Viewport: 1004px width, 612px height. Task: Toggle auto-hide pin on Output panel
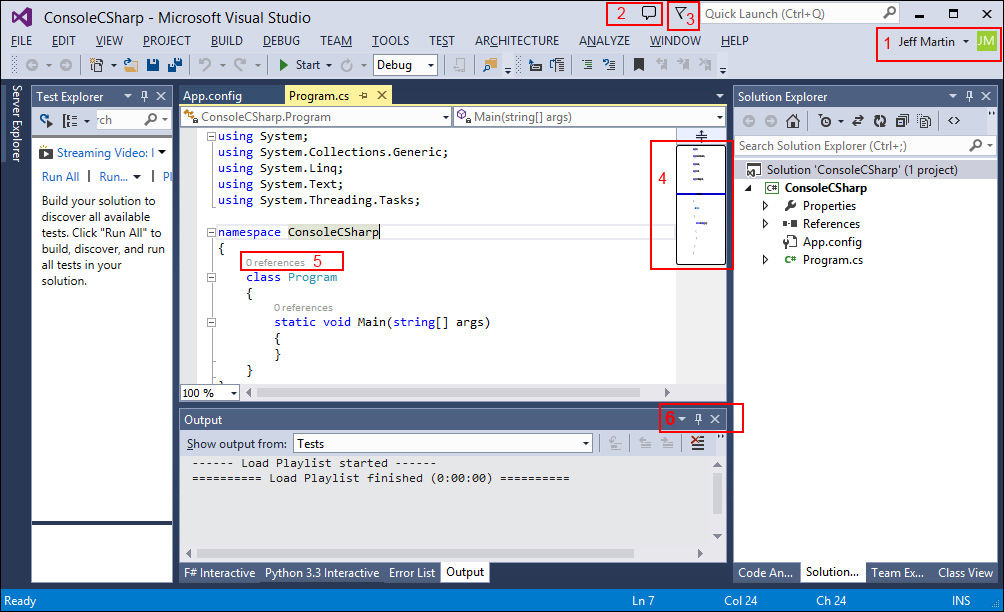[x=699, y=419]
